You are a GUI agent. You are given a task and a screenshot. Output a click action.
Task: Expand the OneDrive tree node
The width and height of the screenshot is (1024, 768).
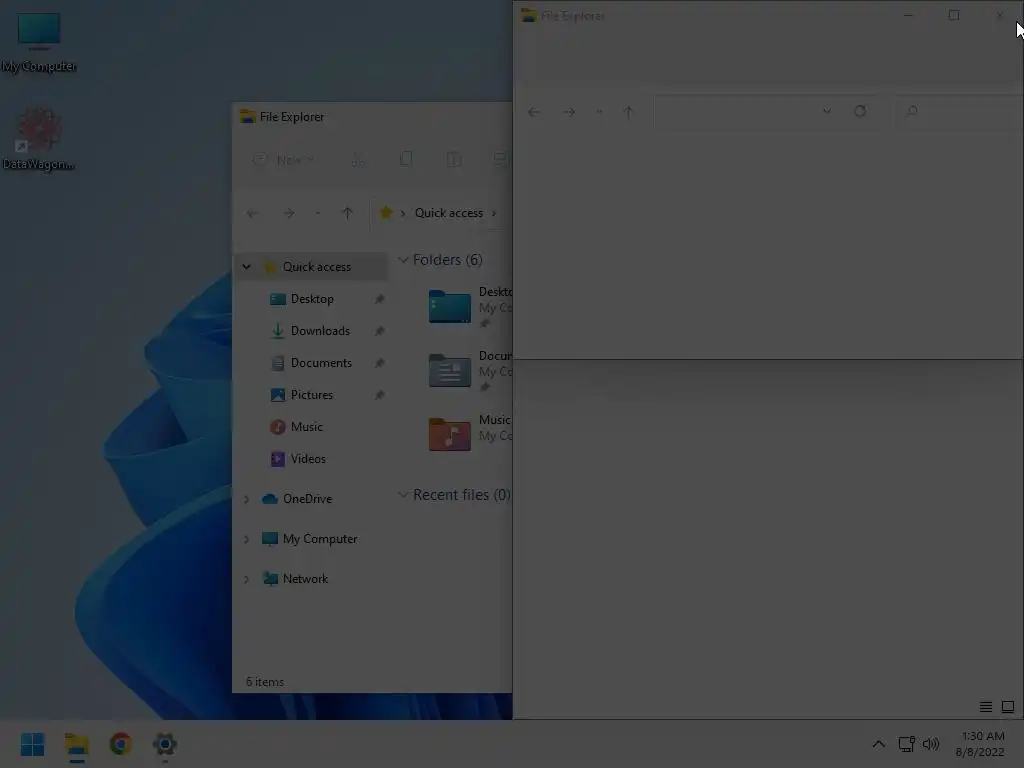pos(246,499)
